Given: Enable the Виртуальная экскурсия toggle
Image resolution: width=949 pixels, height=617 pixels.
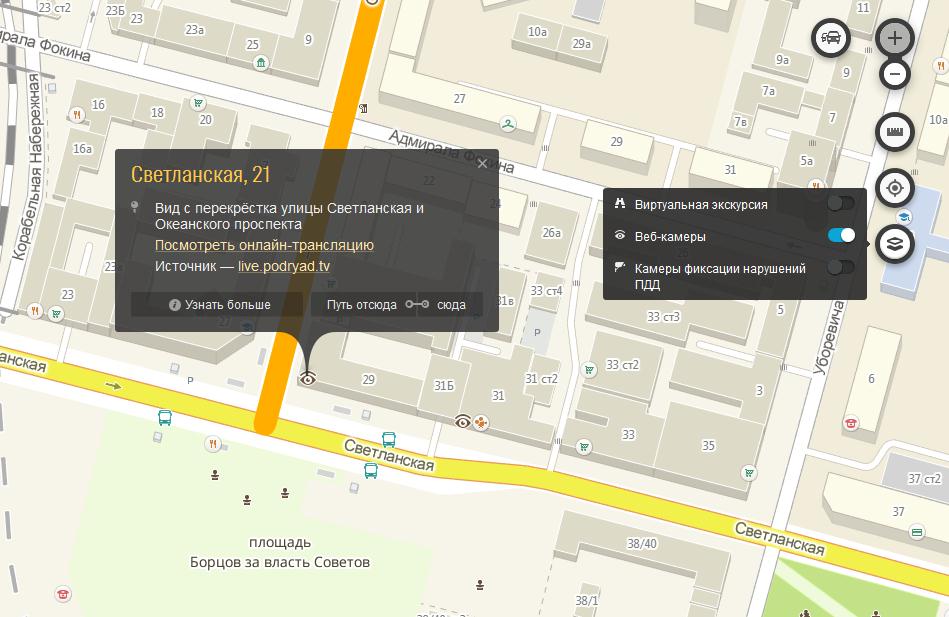Looking at the screenshot, I should point(841,204).
